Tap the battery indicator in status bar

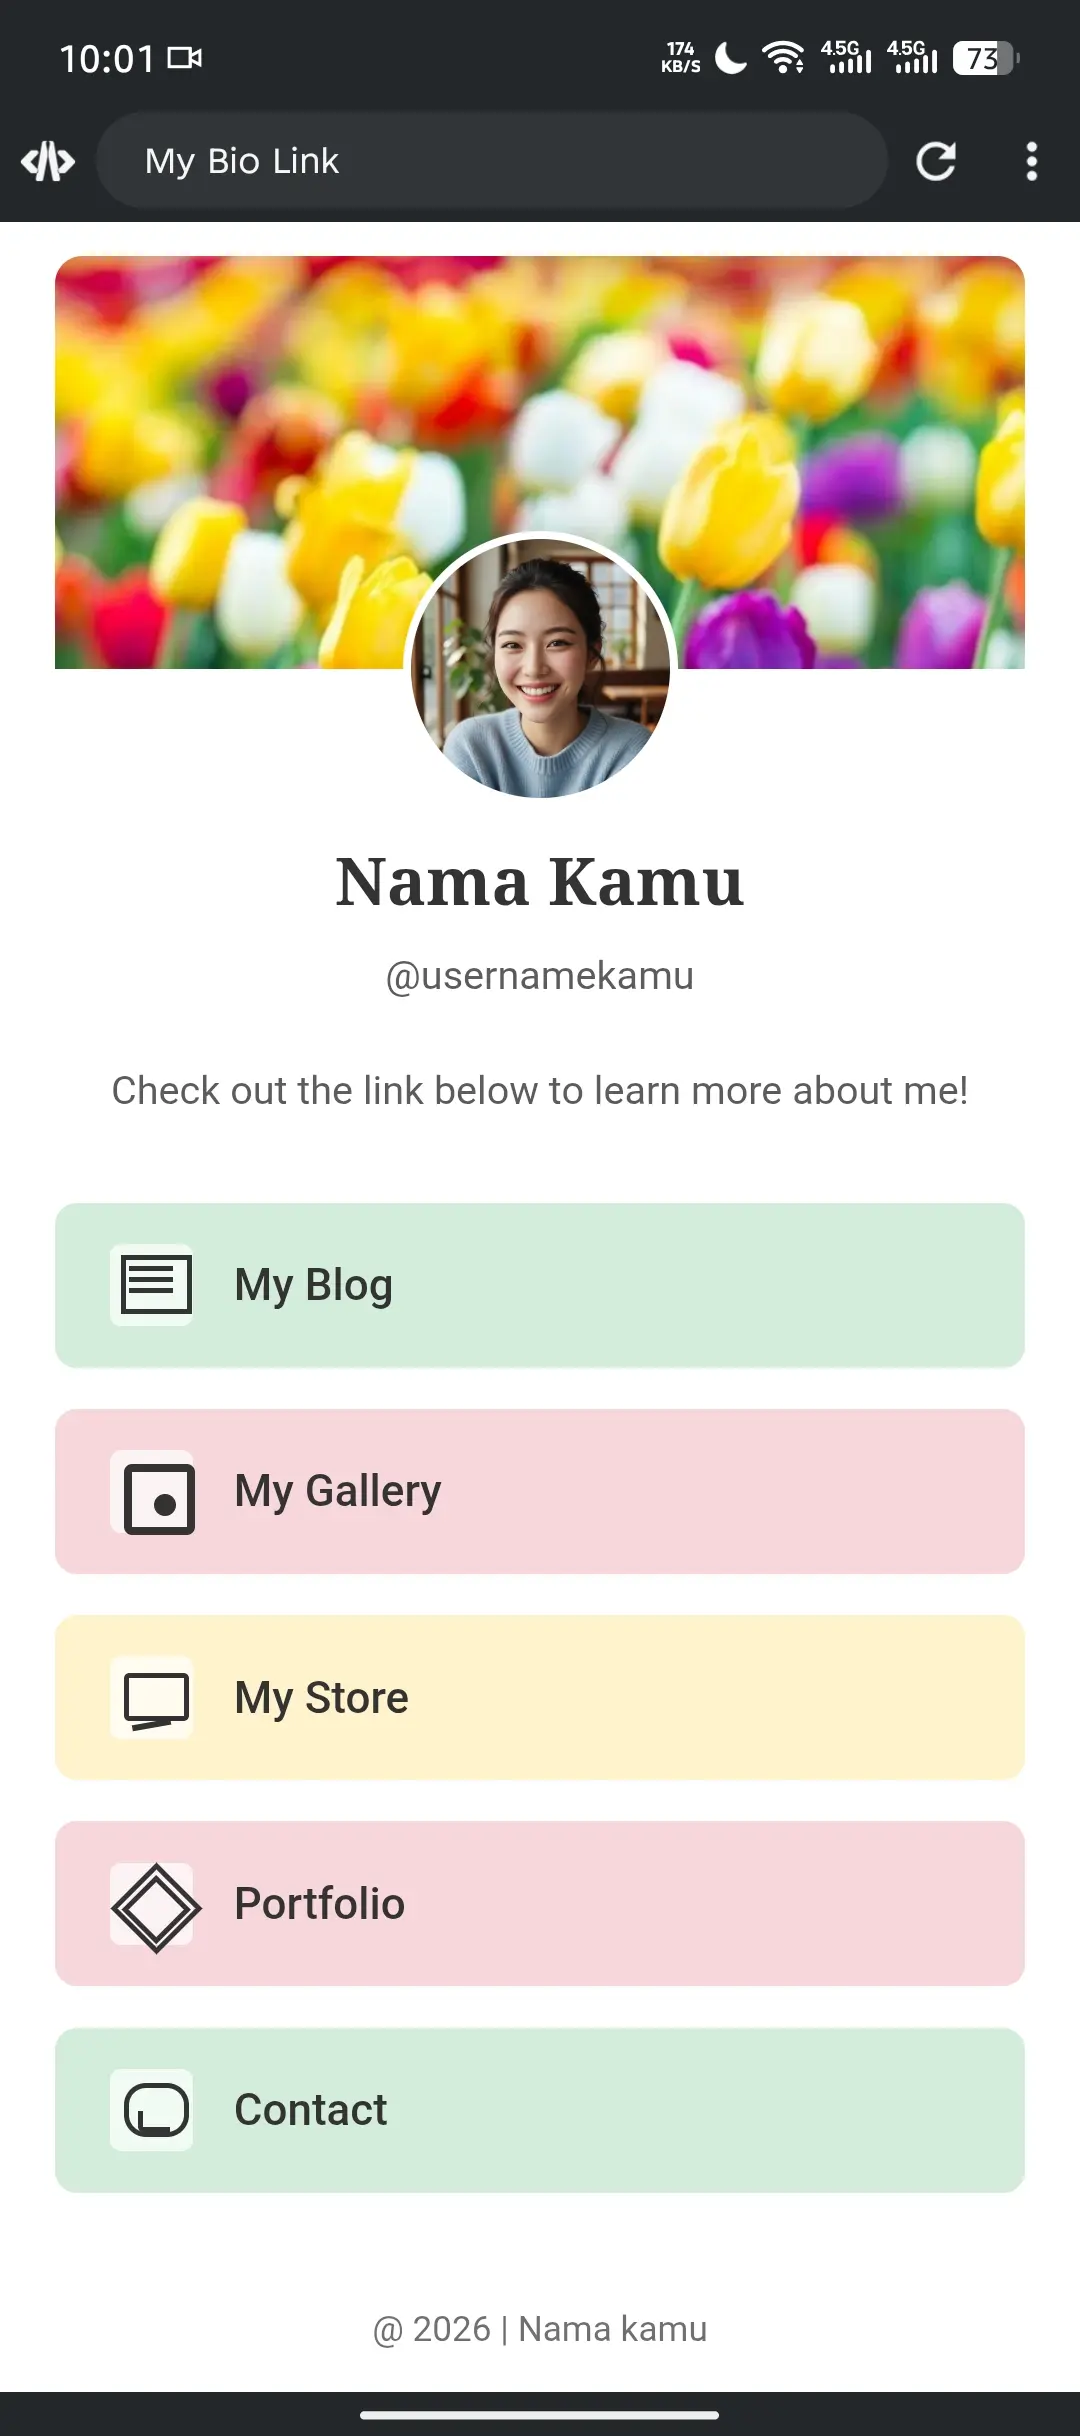pos(984,58)
